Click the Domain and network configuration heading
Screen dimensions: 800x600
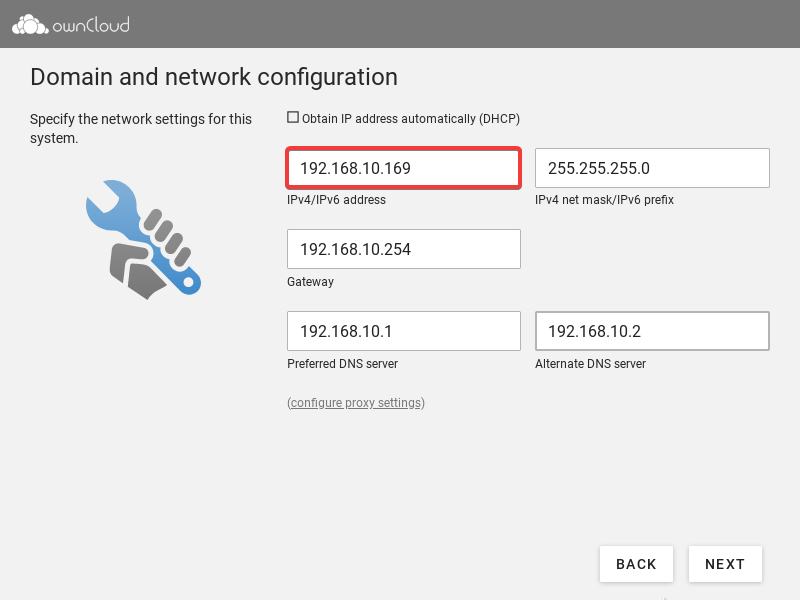click(x=214, y=77)
